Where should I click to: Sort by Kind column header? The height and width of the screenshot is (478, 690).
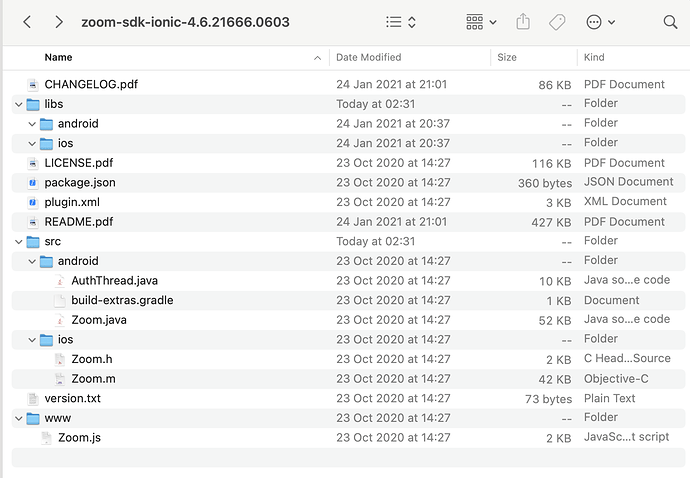pos(594,57)
